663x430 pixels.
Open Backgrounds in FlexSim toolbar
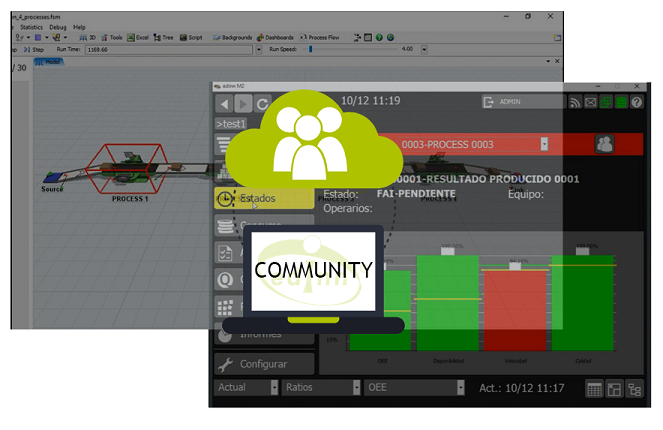click(x=233, y=38)
